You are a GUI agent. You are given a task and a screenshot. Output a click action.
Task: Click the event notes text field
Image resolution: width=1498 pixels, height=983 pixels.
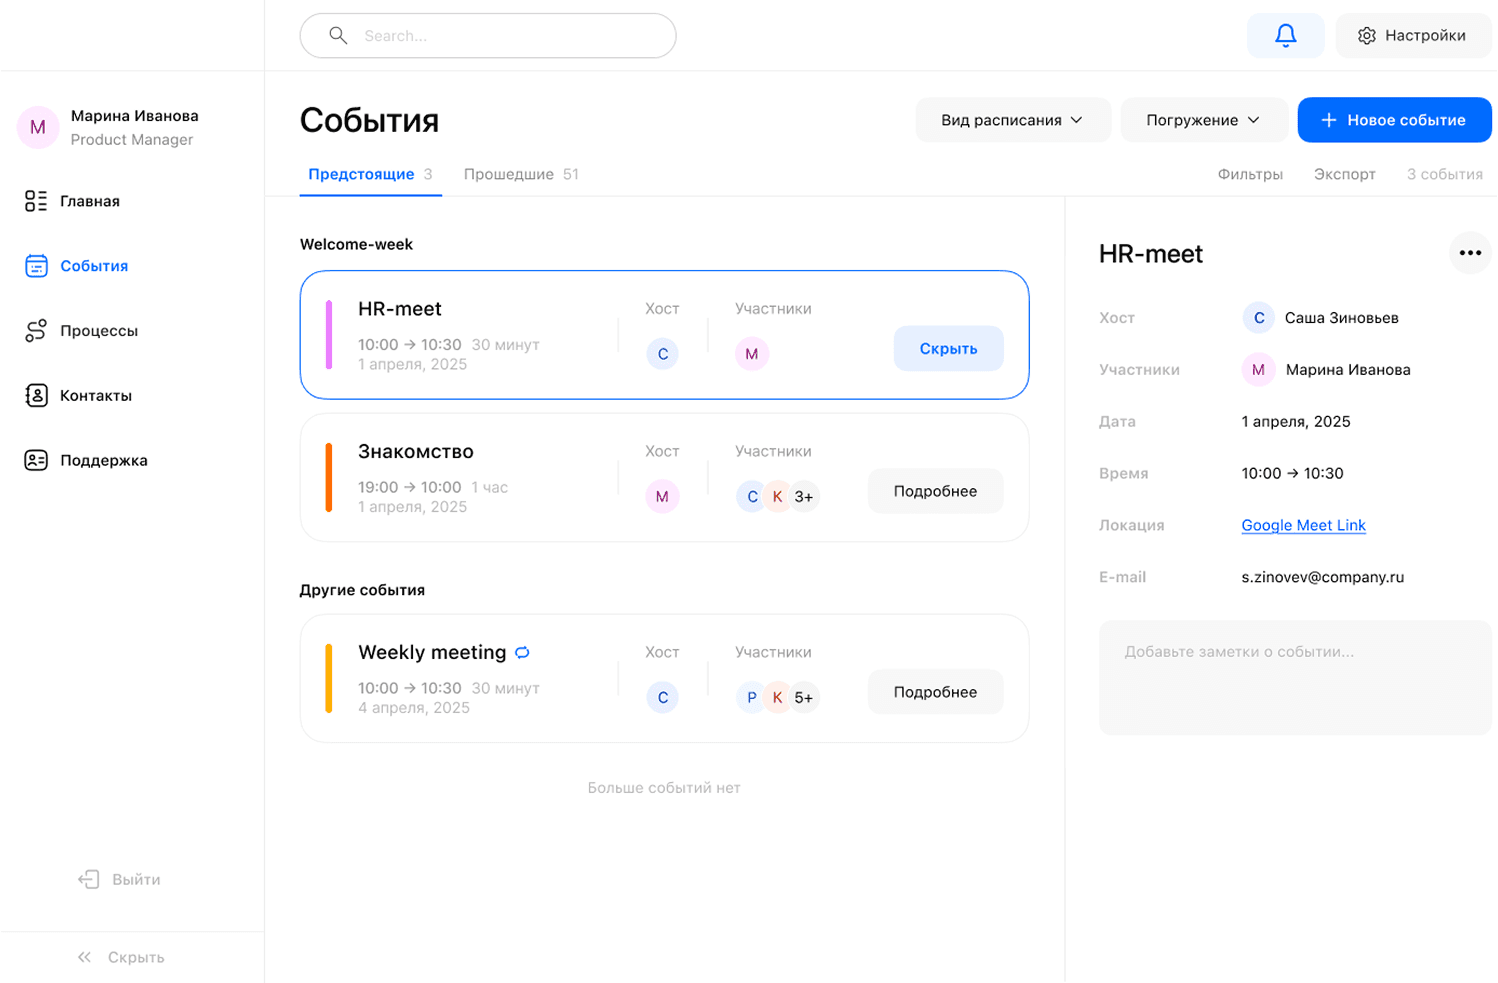[x=1295, y=678]
